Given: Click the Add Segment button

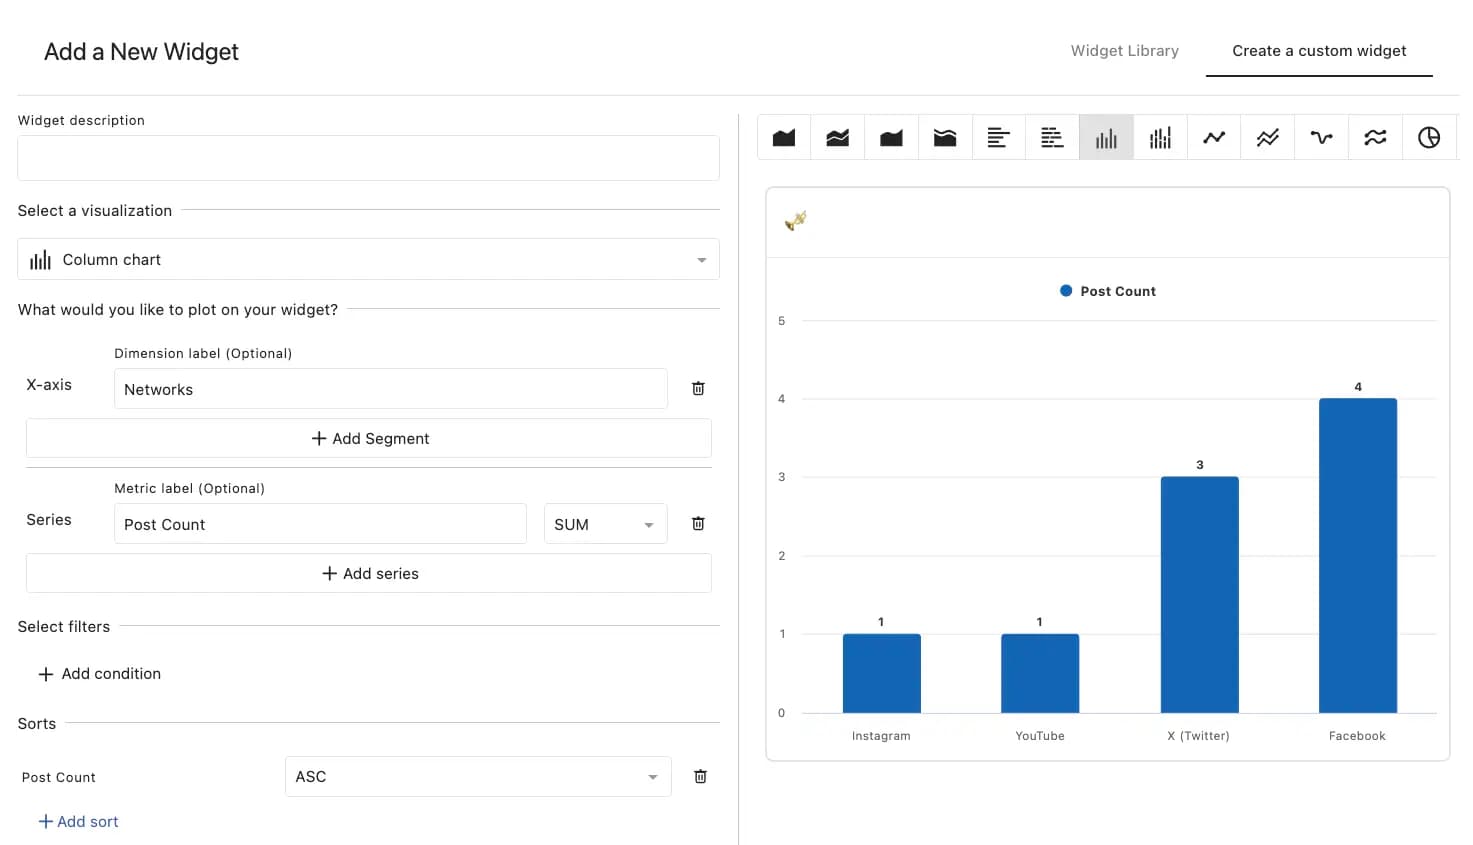Looking at the screenshot, I should coord(369,439).
